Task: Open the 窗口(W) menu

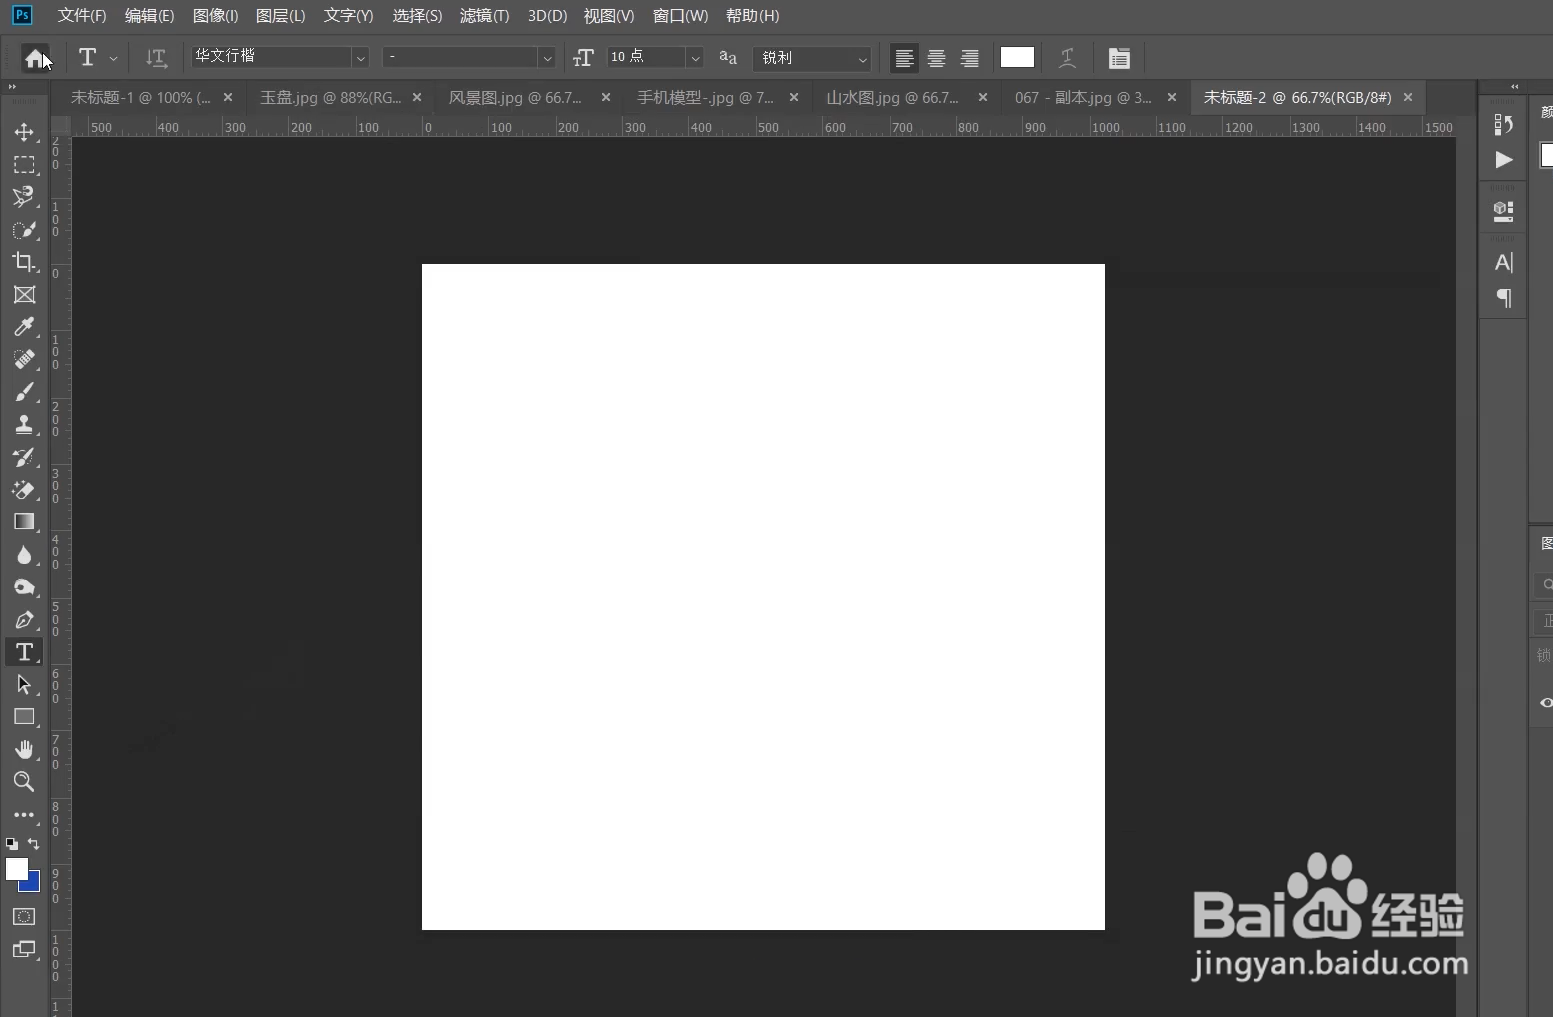Action: tap(680, 16)
